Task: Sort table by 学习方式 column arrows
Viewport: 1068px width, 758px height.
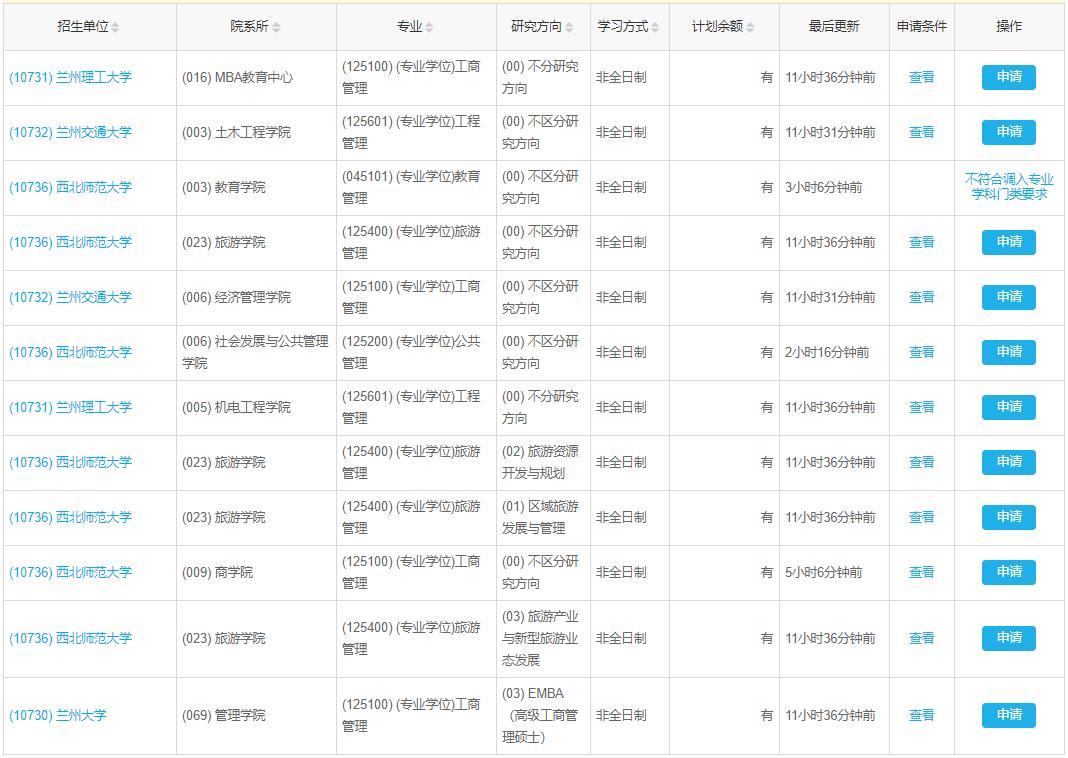Action: pyautogui.click(x=655, y=27)
